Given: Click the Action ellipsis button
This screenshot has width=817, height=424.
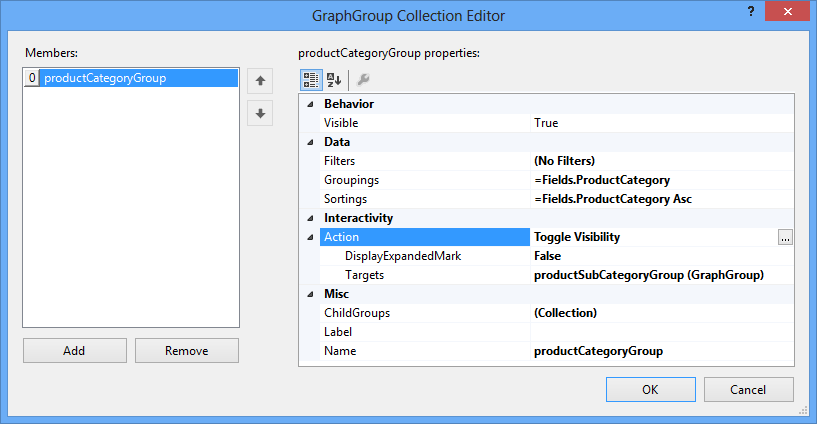Looking at the screenshot, I should (x=787, y=237).
